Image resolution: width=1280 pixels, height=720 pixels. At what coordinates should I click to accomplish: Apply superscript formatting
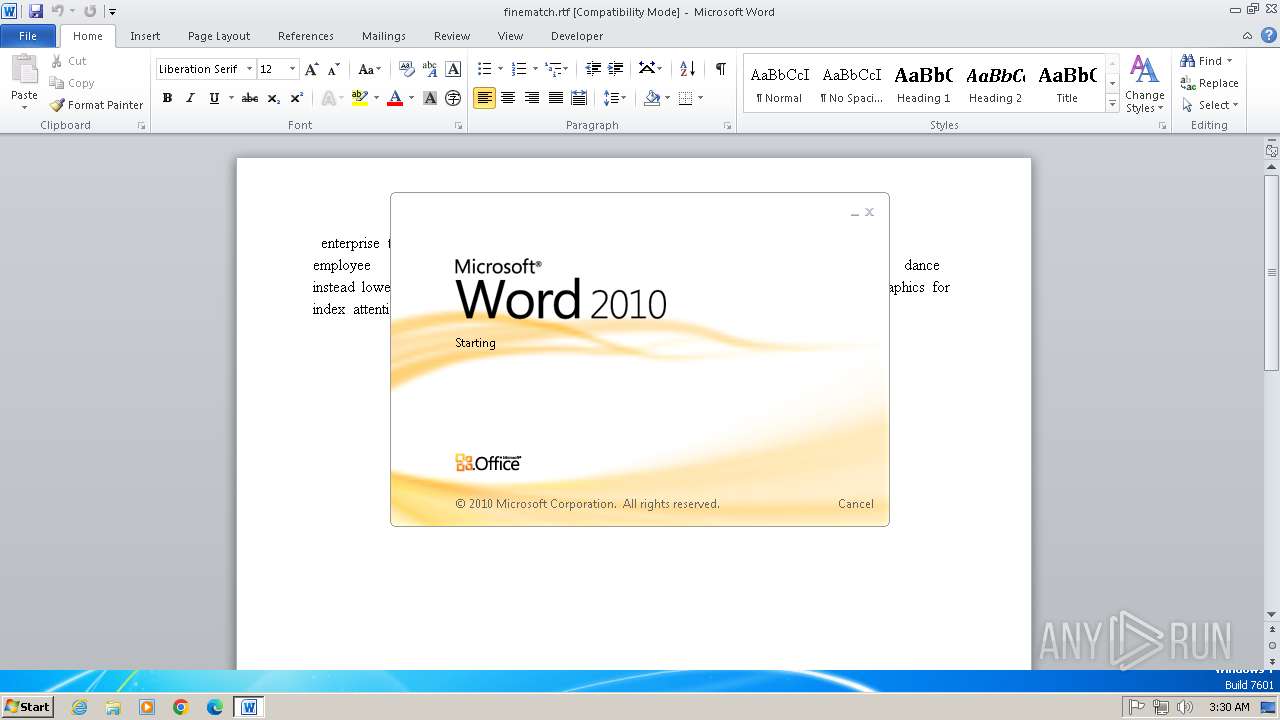click(297, 98)
